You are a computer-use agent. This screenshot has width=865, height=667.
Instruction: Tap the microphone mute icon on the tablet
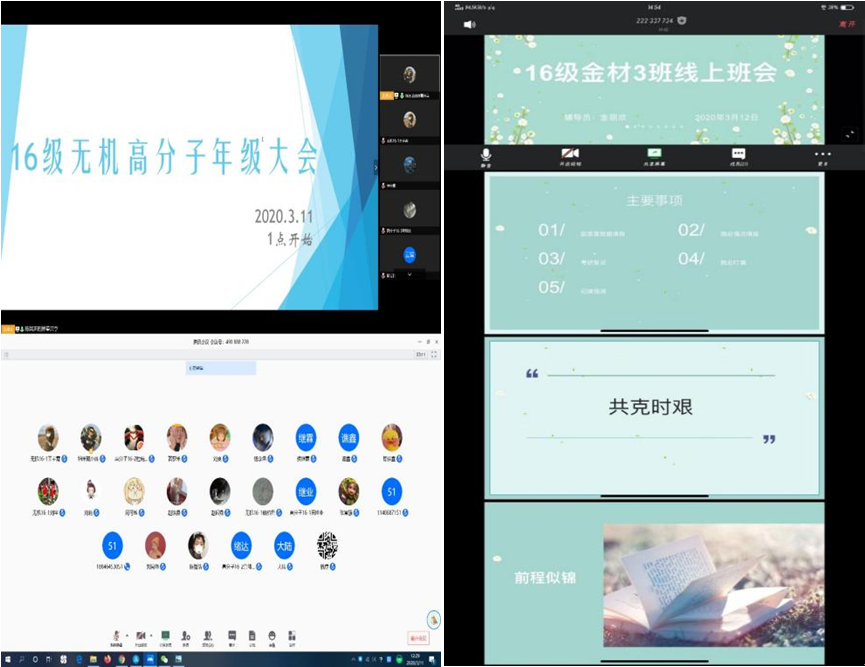486,155
